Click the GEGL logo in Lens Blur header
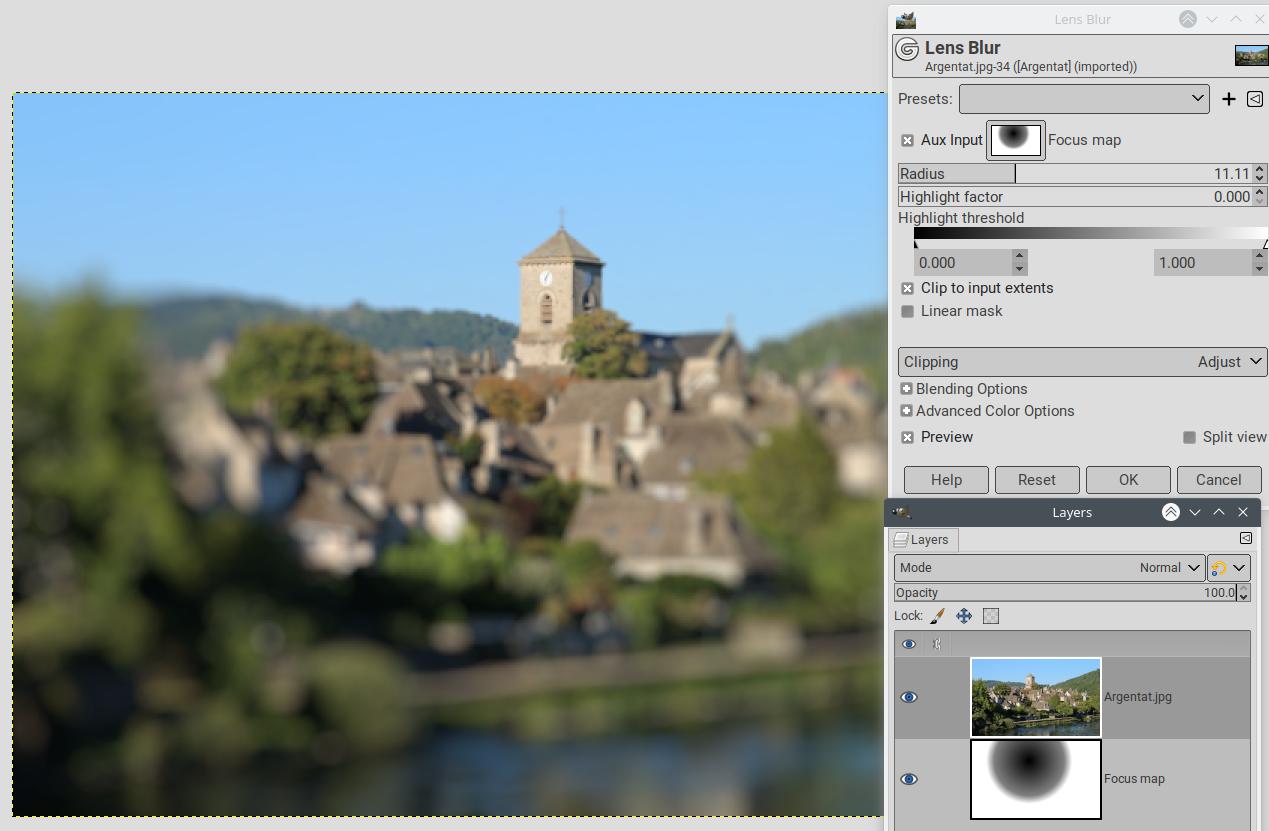This screenshot has height=831, width=1269. click(907, 49)
